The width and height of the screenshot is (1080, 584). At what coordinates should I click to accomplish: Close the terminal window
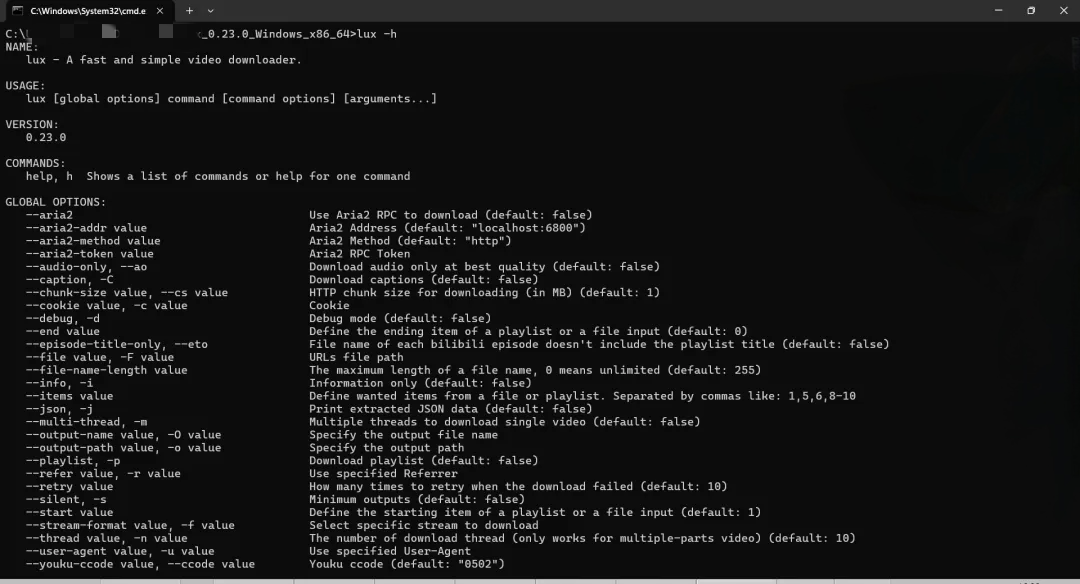pyautogui.click(x=1063, y=10)
